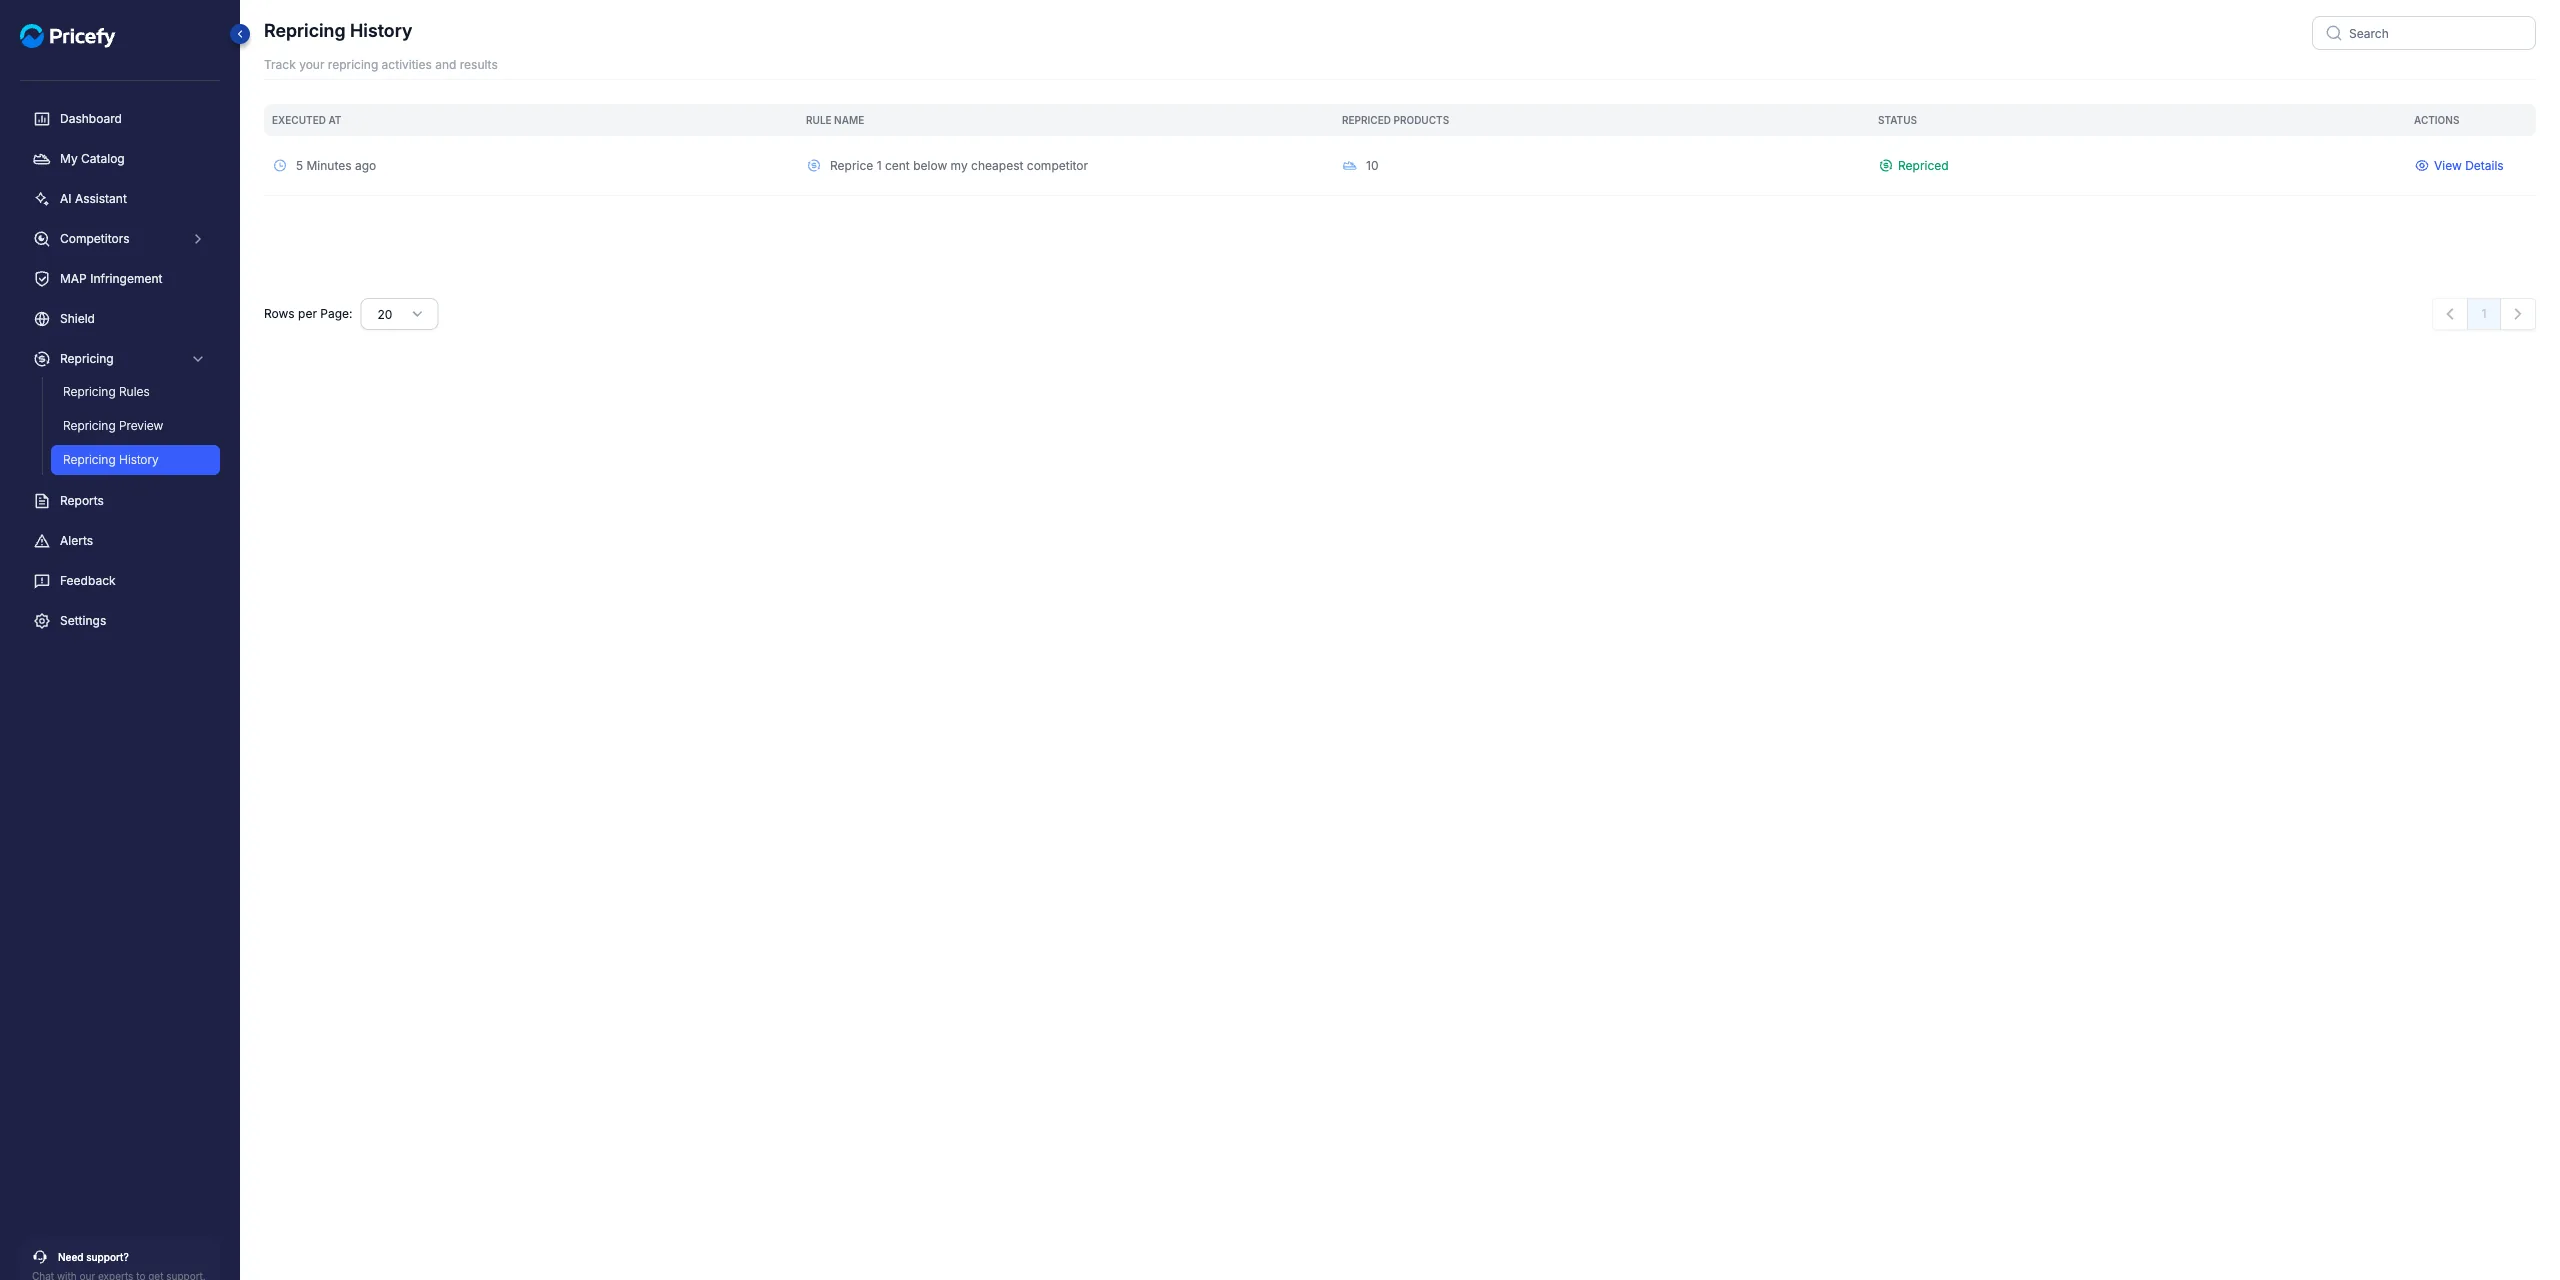Screen dimensions: 2560x1280
Task: Open the Reports section
Action: (x=120, y=501)
